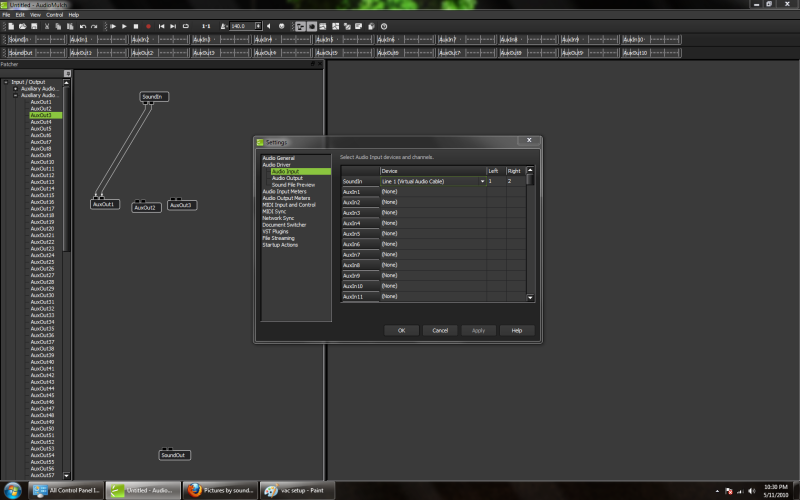800x500 pixels.
Task: Collapse the Input / Output tree node
Action: click(x=5, y=82)
